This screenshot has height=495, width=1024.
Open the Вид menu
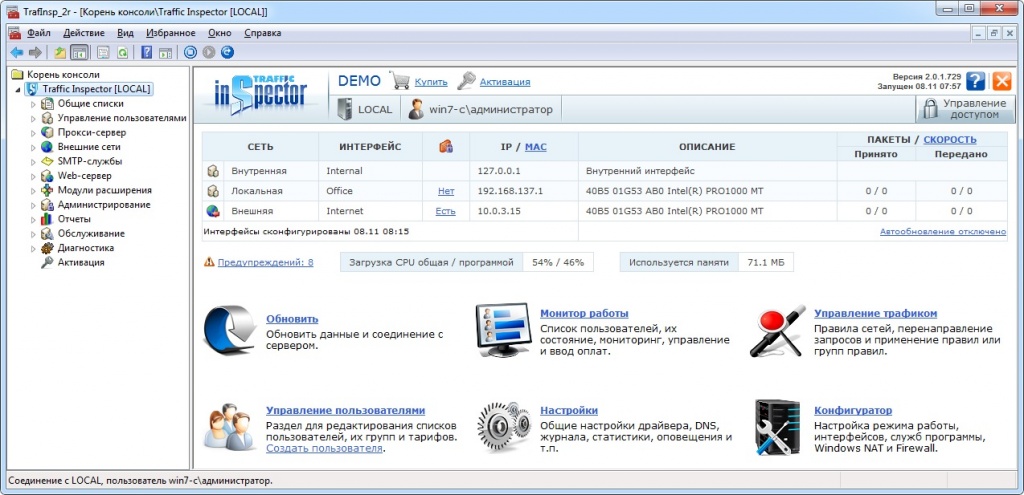(x=125, y=33)
